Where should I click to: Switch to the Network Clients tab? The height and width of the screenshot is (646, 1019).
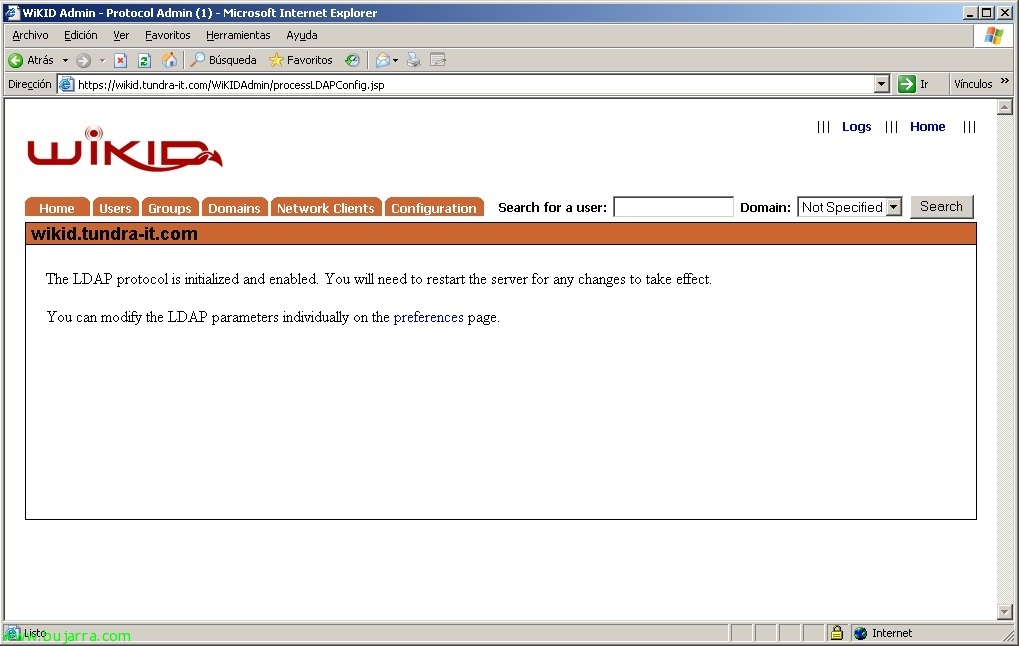[x=326, y=207]
